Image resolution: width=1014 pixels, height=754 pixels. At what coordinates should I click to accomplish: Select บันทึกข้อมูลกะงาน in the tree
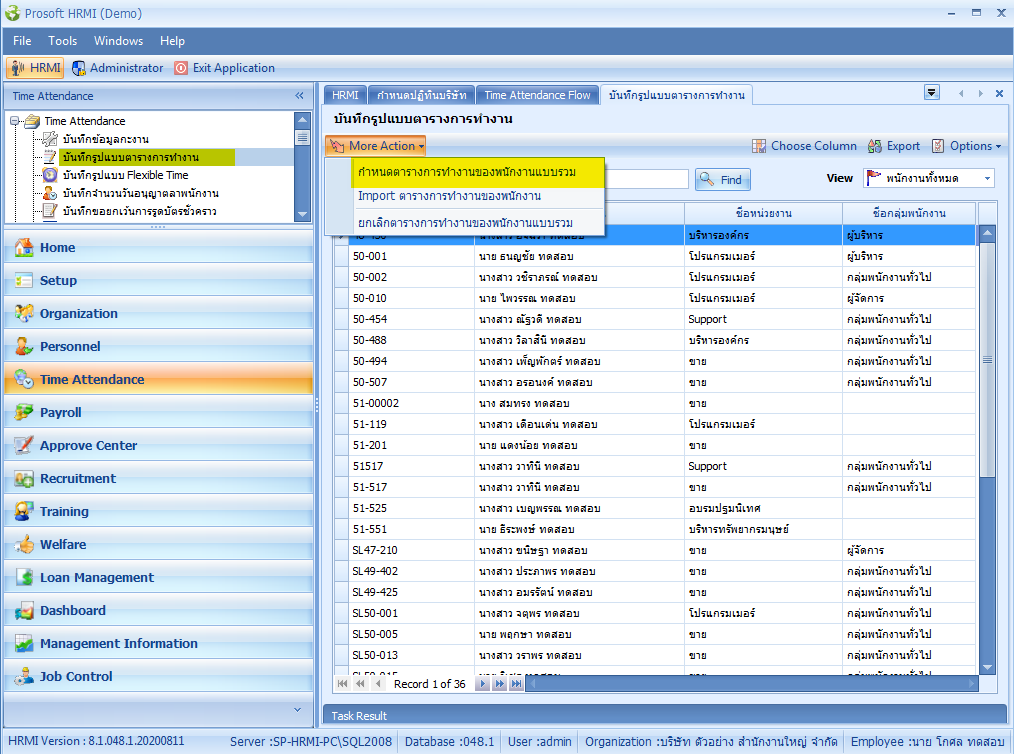[105, 139]
